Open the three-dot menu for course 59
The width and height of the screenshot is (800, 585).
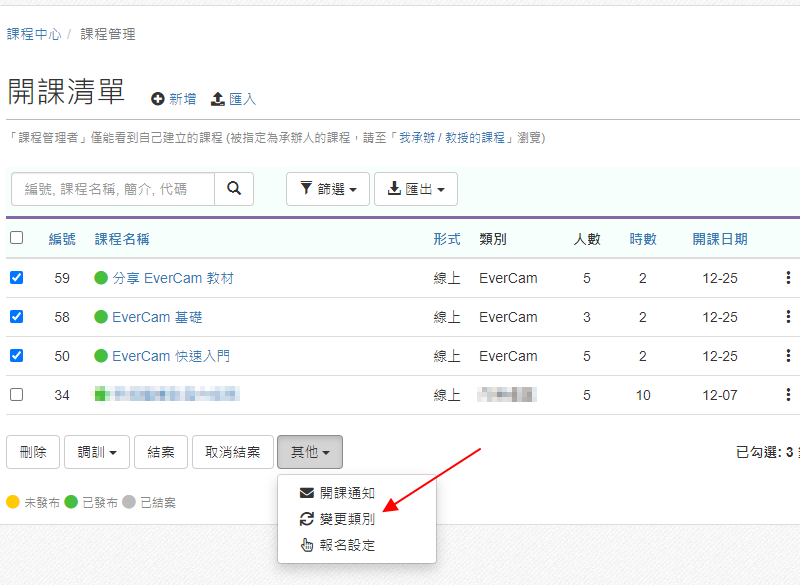pyautogui.click(x=788, y=278)
